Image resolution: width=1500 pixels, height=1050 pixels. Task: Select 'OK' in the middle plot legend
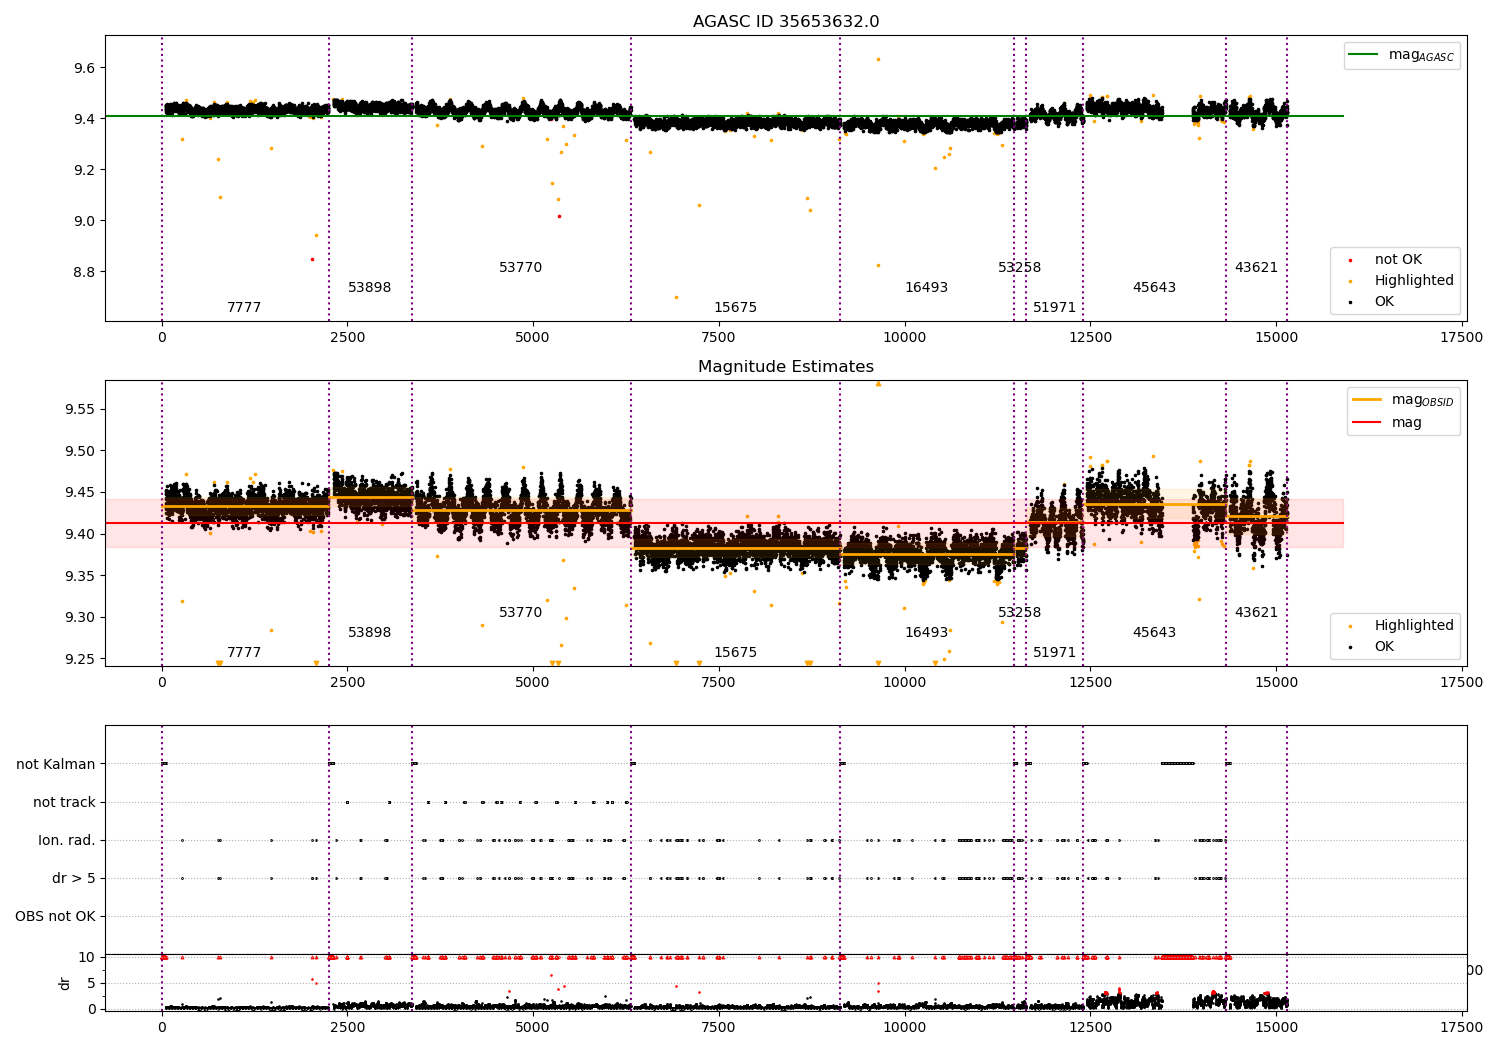[1384, 647]
